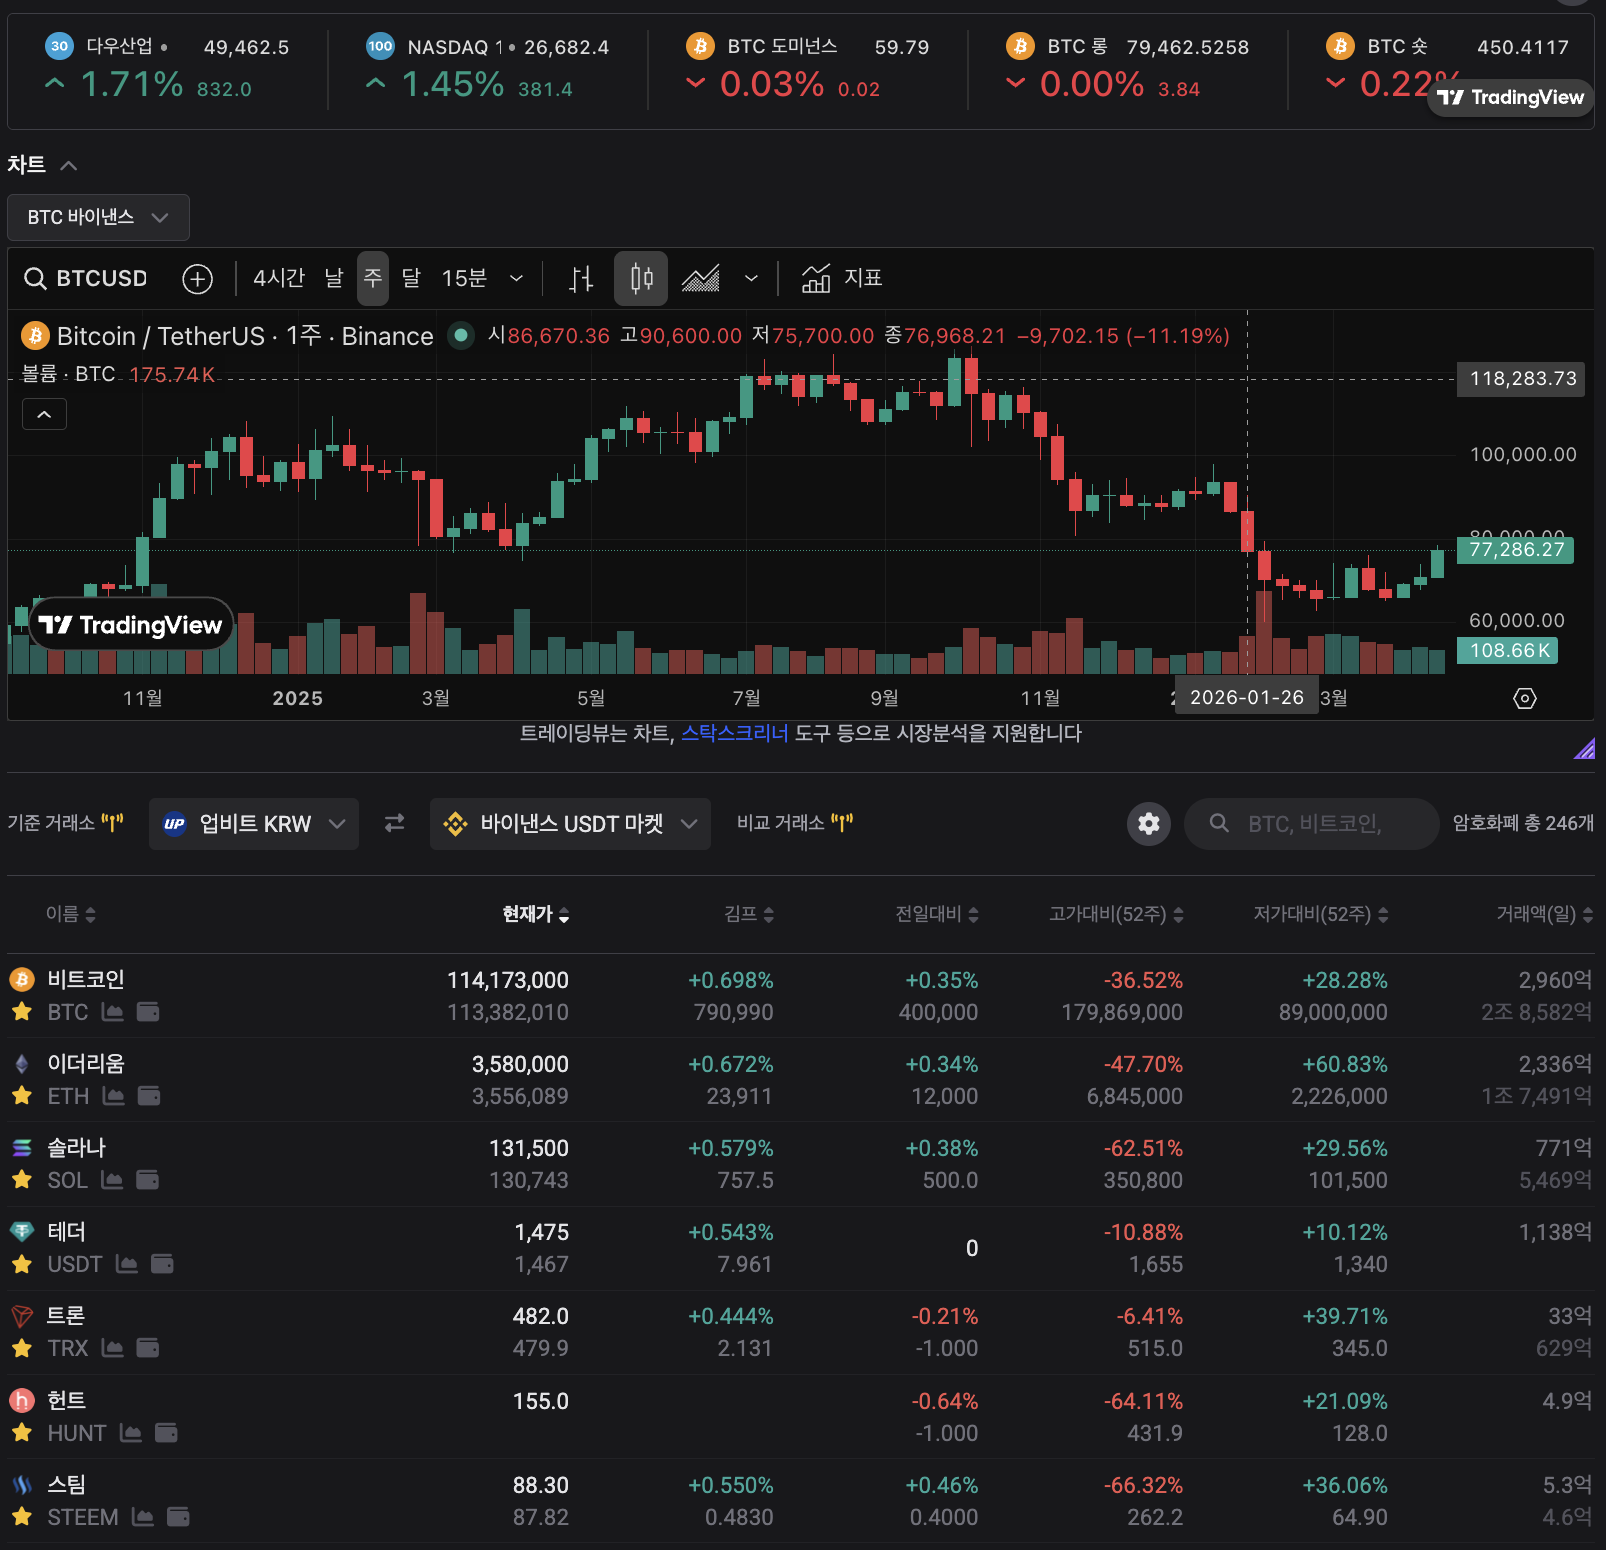The height and width of the screenshot is (1550, 1606).
Task: Open the BTC 도미넌스 ticker item
Action: coord(807,67)
